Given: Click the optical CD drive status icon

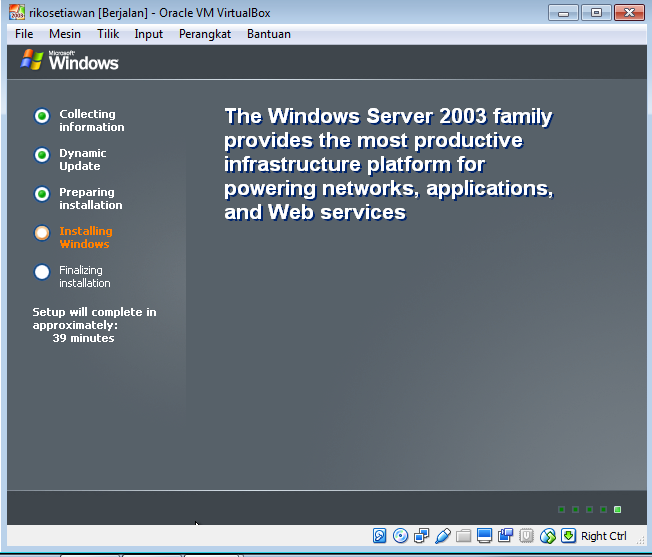Looking at the screenshot, I should 400,536.
